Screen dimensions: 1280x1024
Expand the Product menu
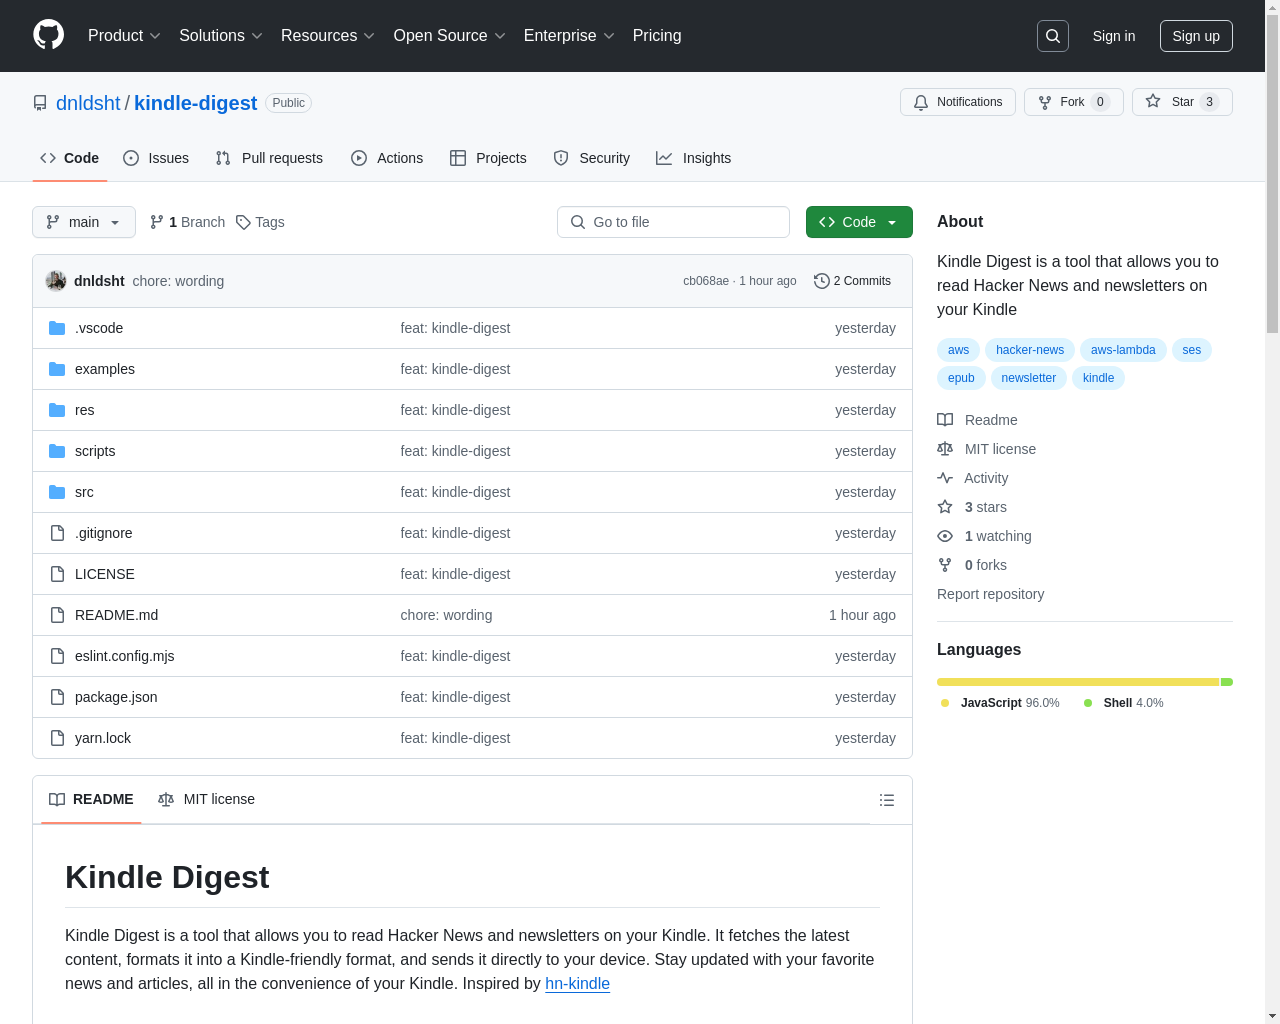(x=124, y=36)
